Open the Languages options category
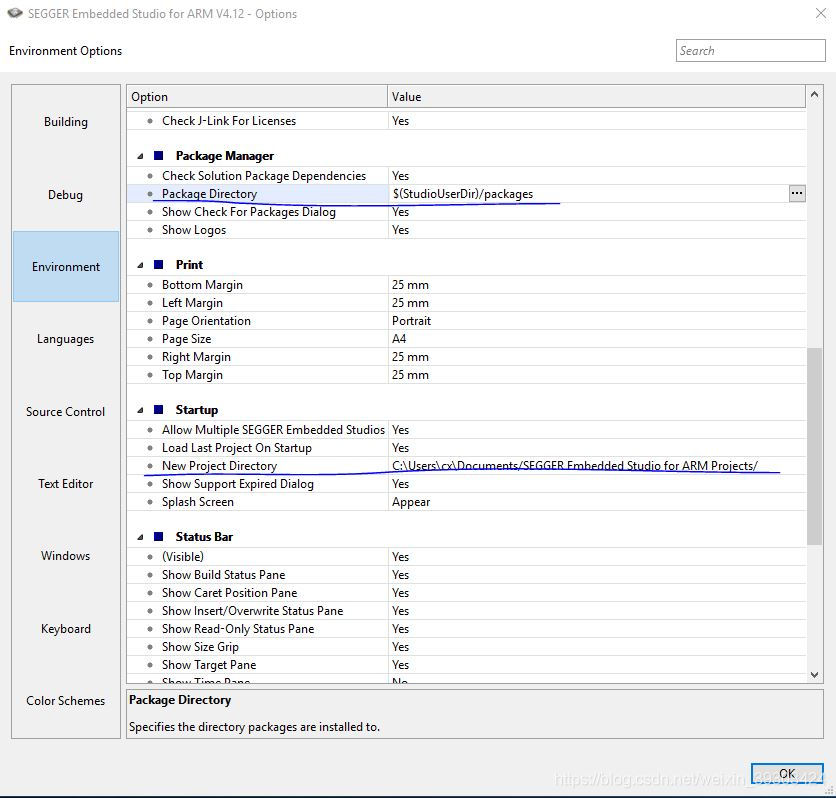The image size is (836, 798). pyautogui.click(x=66, y=339)
